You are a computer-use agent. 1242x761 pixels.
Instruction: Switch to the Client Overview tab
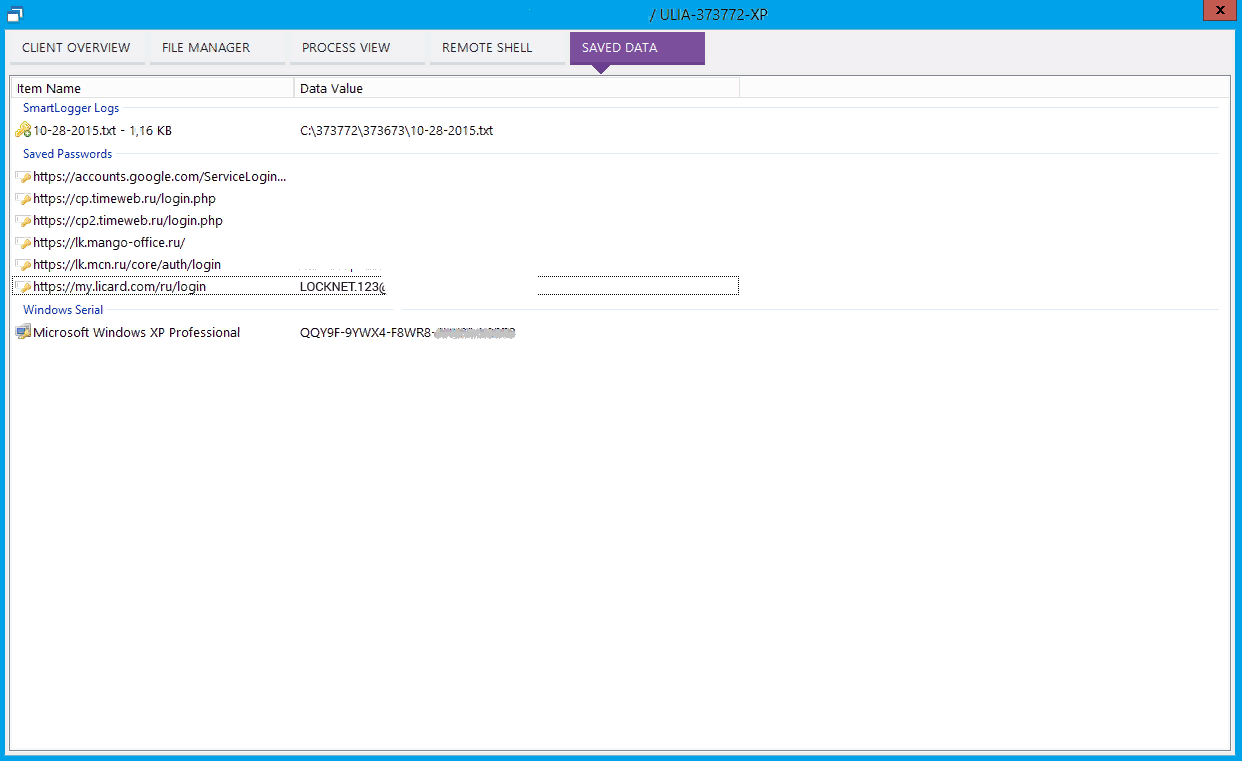click(77, 48)
